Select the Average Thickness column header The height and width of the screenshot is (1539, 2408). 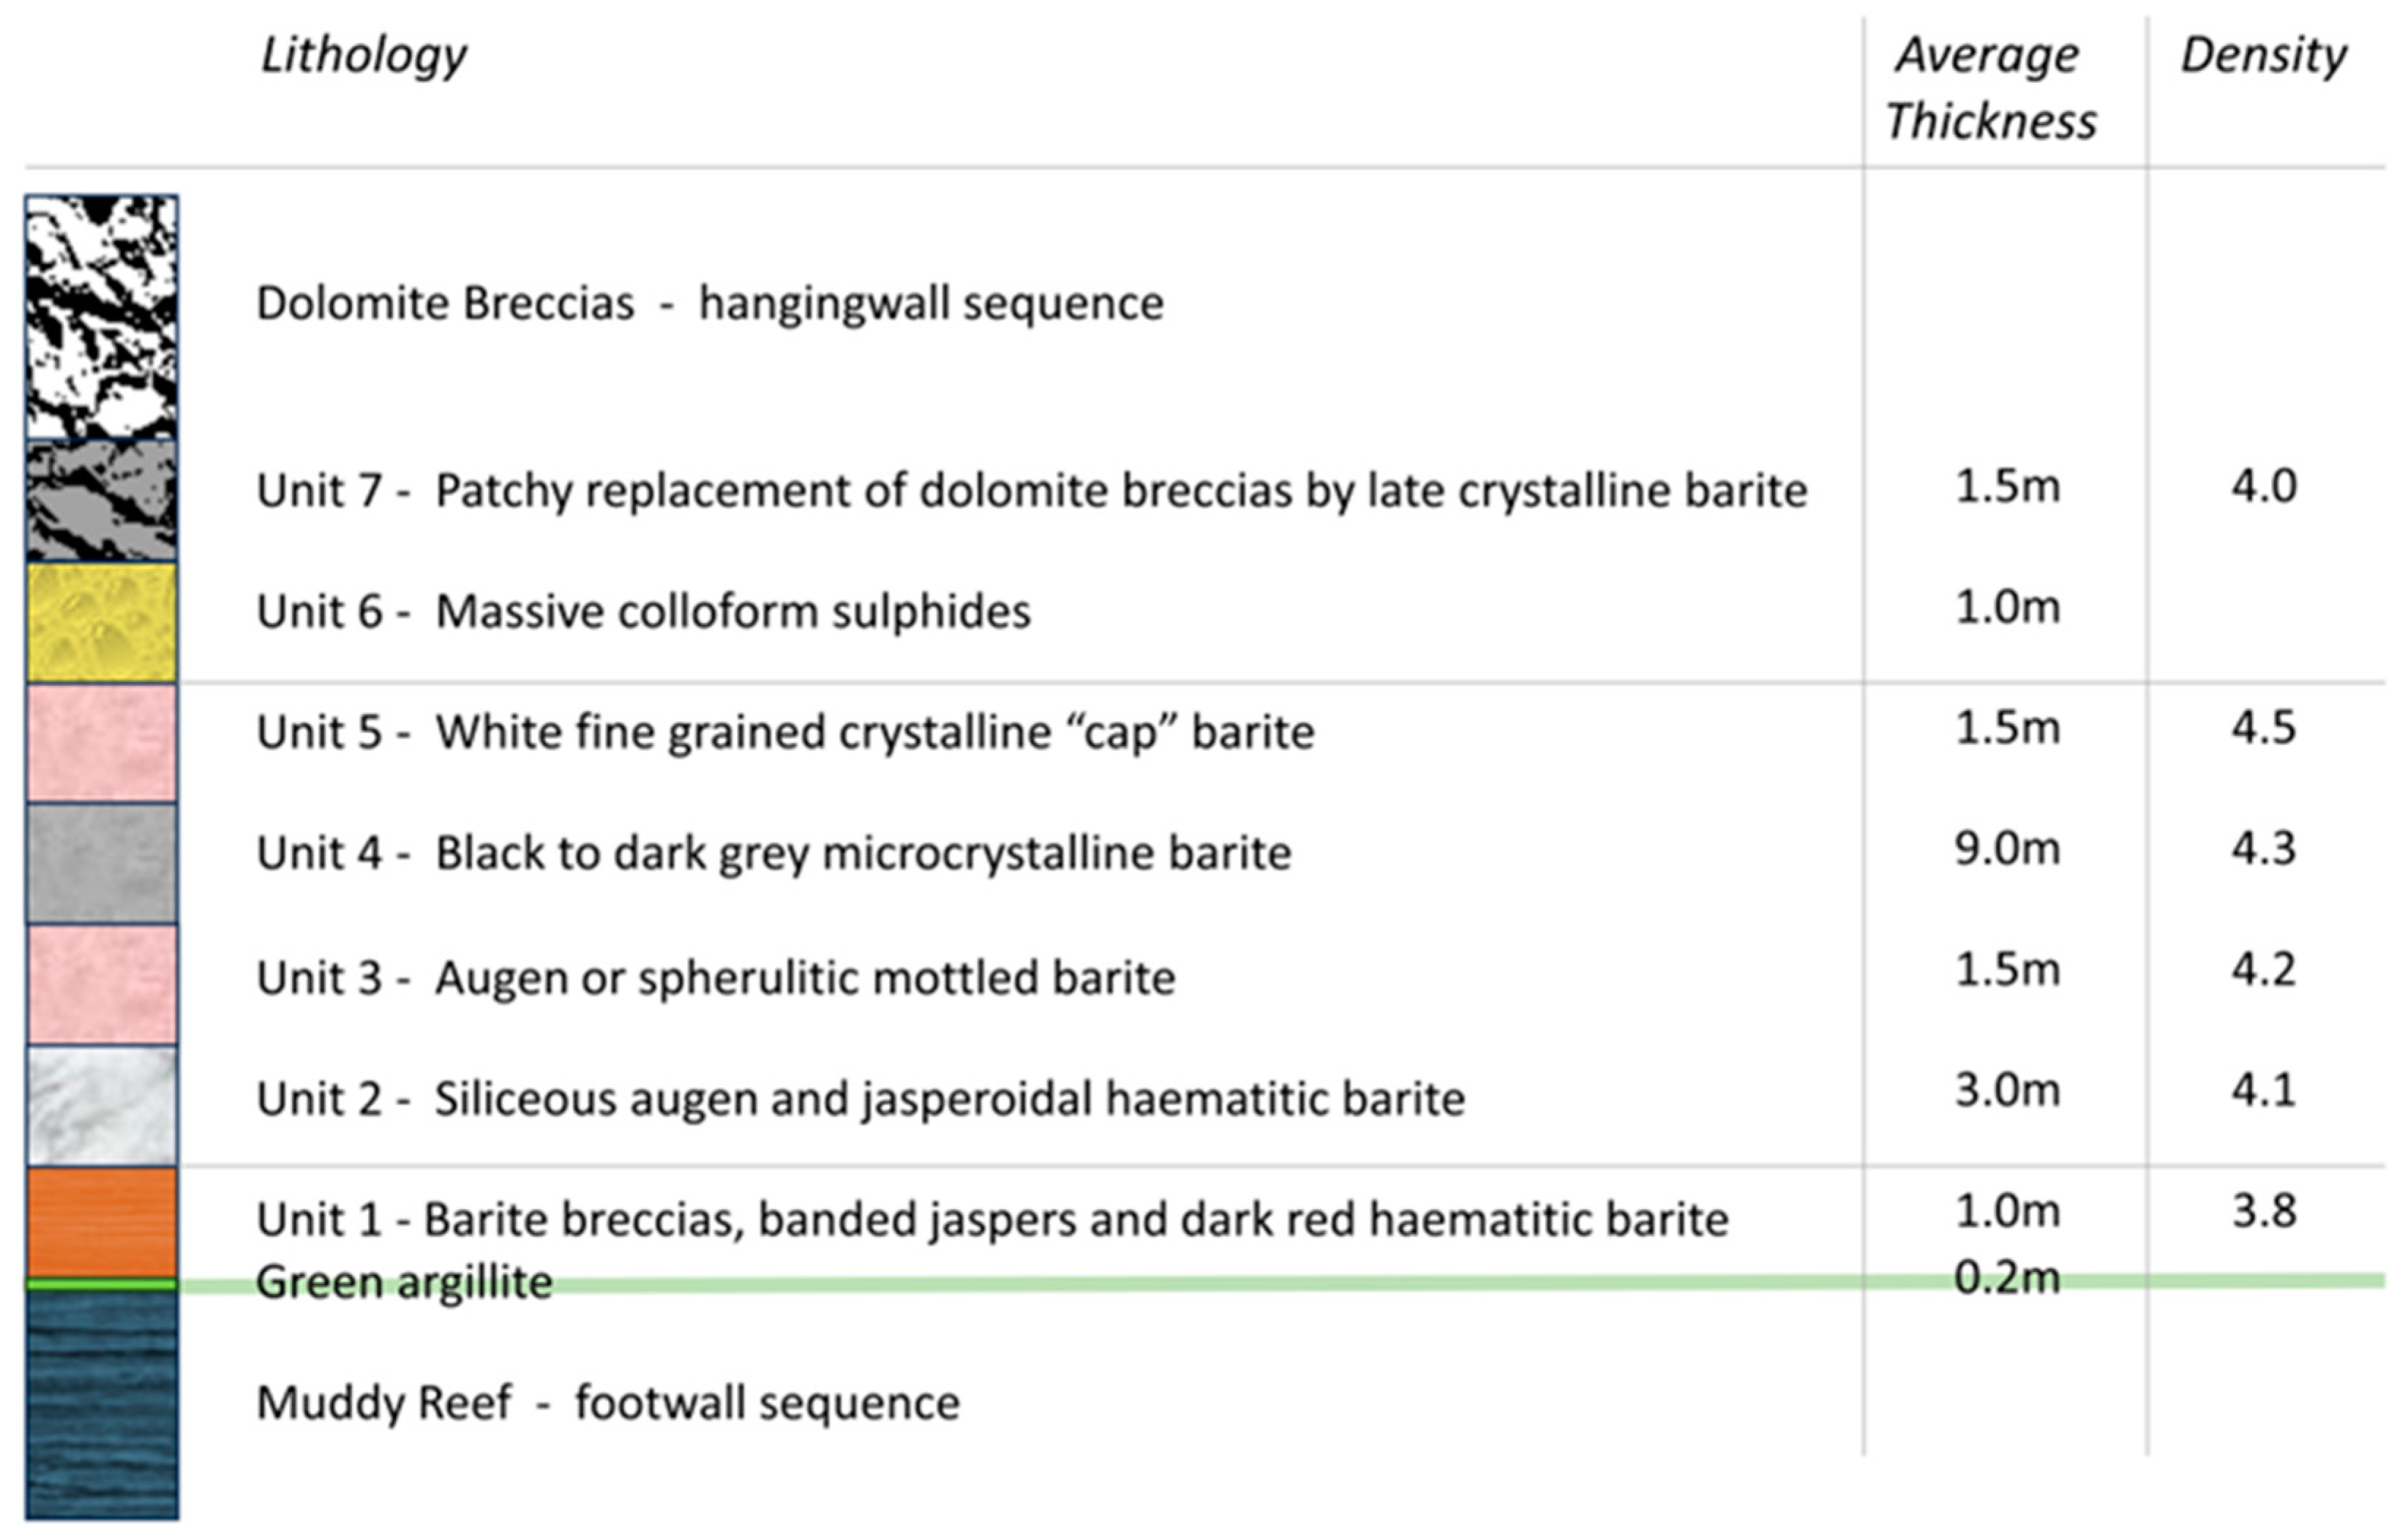[x=1990, y=88]
